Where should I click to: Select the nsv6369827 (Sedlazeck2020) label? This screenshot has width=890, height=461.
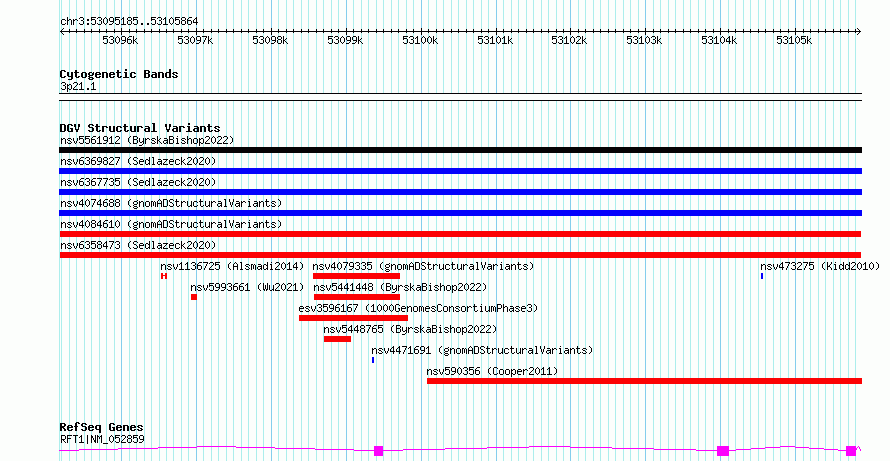[x=138, y=161]
